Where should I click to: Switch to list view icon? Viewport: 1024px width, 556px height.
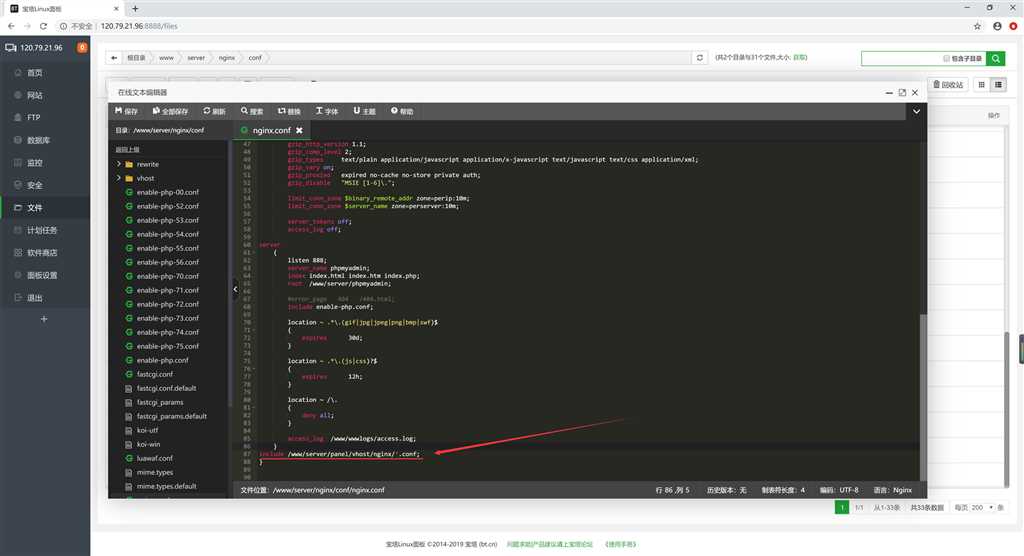998,85
